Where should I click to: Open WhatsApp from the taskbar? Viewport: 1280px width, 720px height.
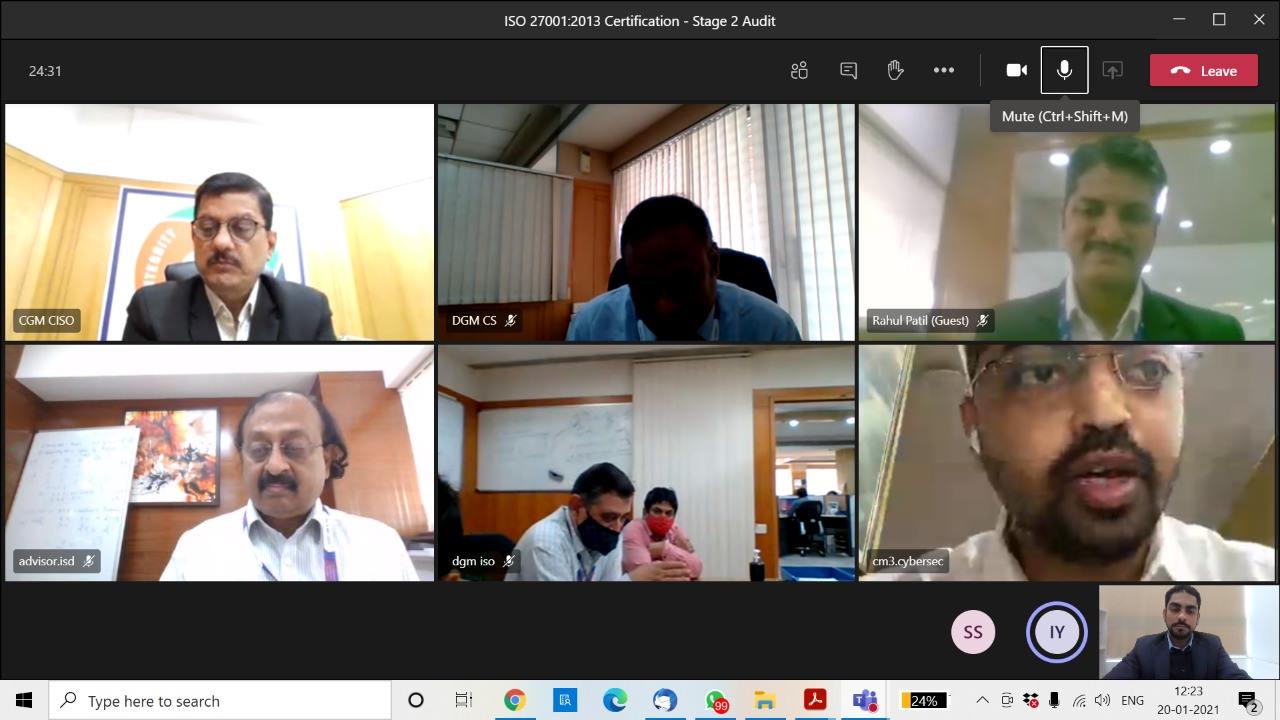(x=715, y=700)
